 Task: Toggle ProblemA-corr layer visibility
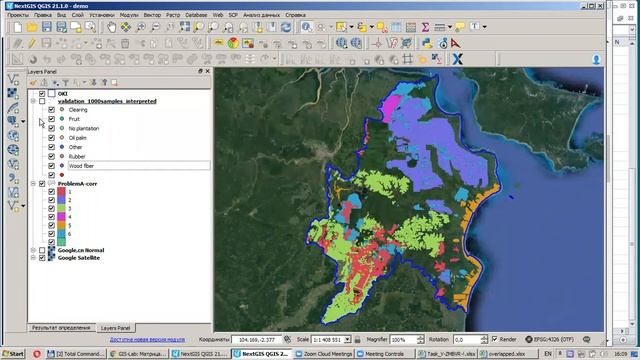[x=42, y=184]
